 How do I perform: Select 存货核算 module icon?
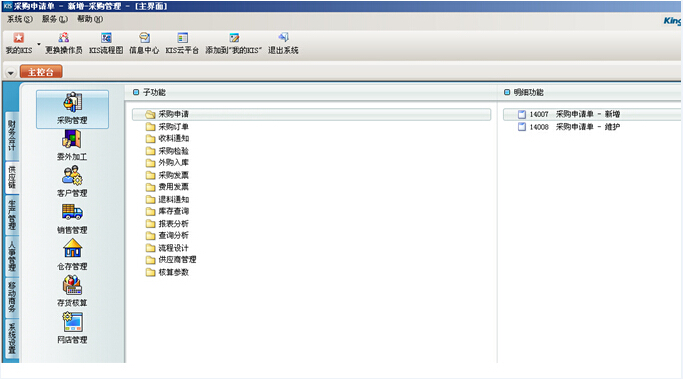(x=72, y=292)
